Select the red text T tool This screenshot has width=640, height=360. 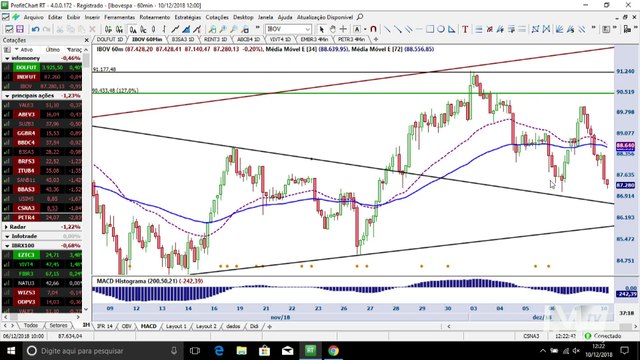[x=465, y=29]
